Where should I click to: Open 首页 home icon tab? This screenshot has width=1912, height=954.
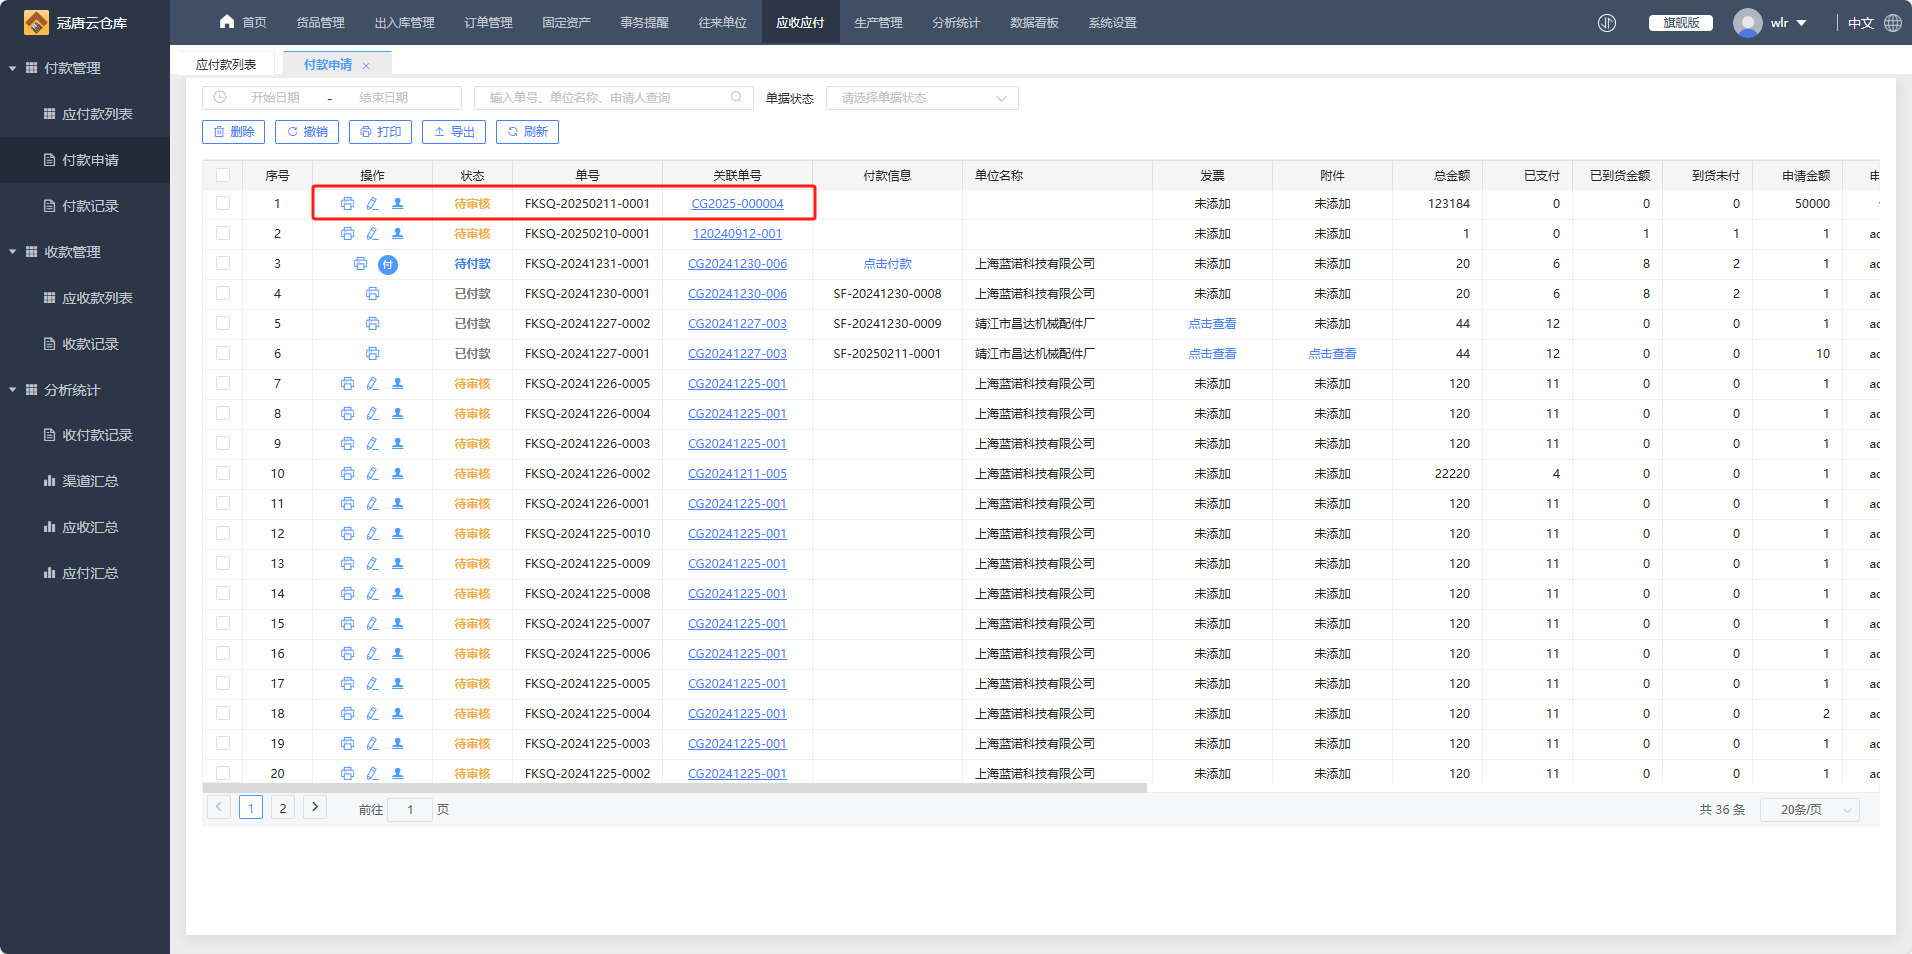pyautogui.click(x=243, y=22)
